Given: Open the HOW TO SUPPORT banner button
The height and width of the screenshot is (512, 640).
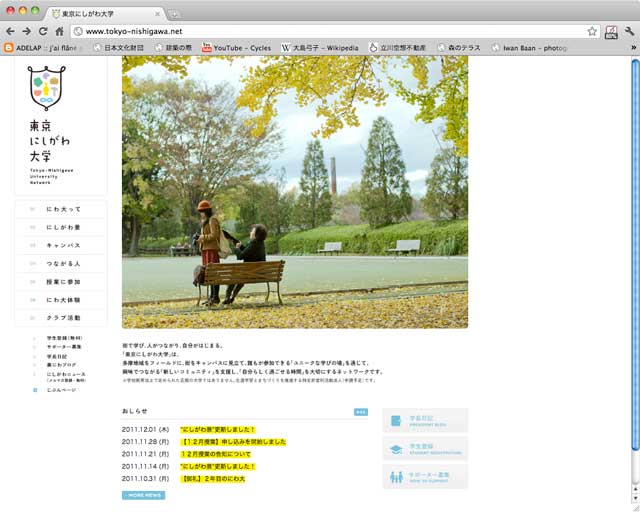Looking at the screenshot, I should (425, 476).
